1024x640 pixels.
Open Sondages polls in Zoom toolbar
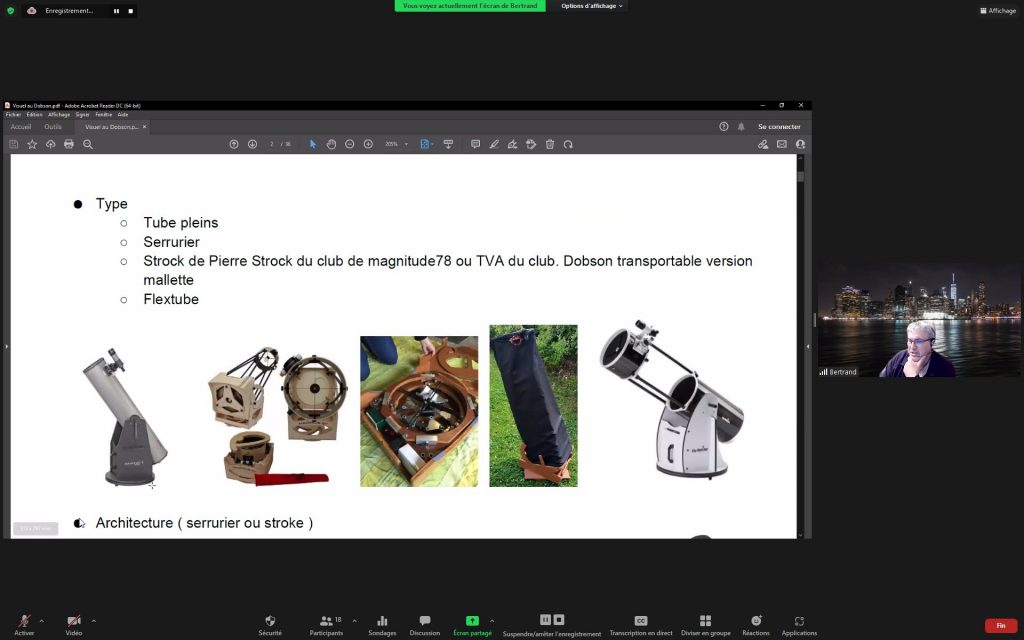pyautogui.click(x=382, y=625)
